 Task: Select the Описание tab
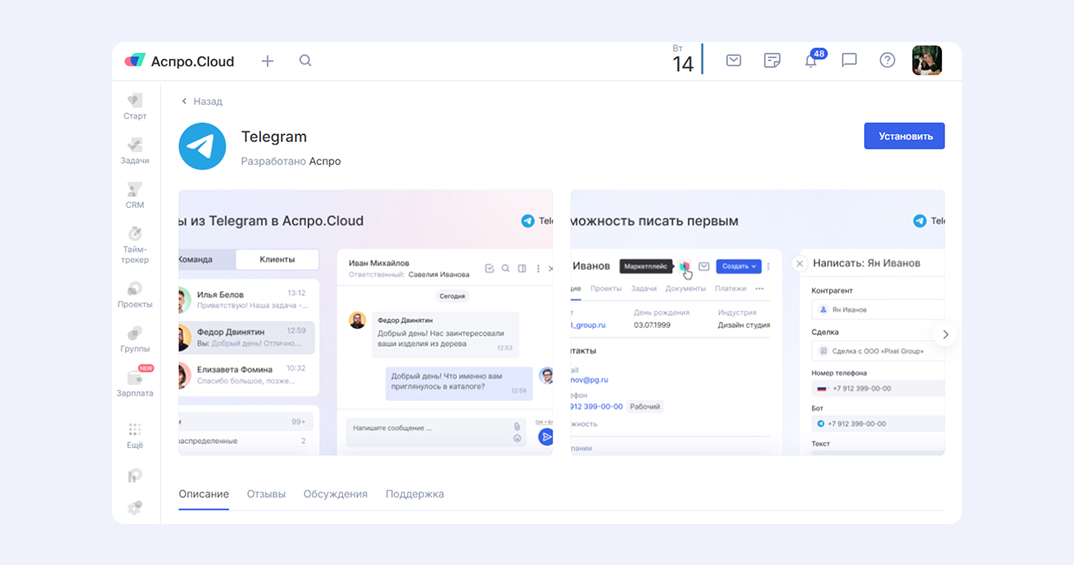(203, 494)
